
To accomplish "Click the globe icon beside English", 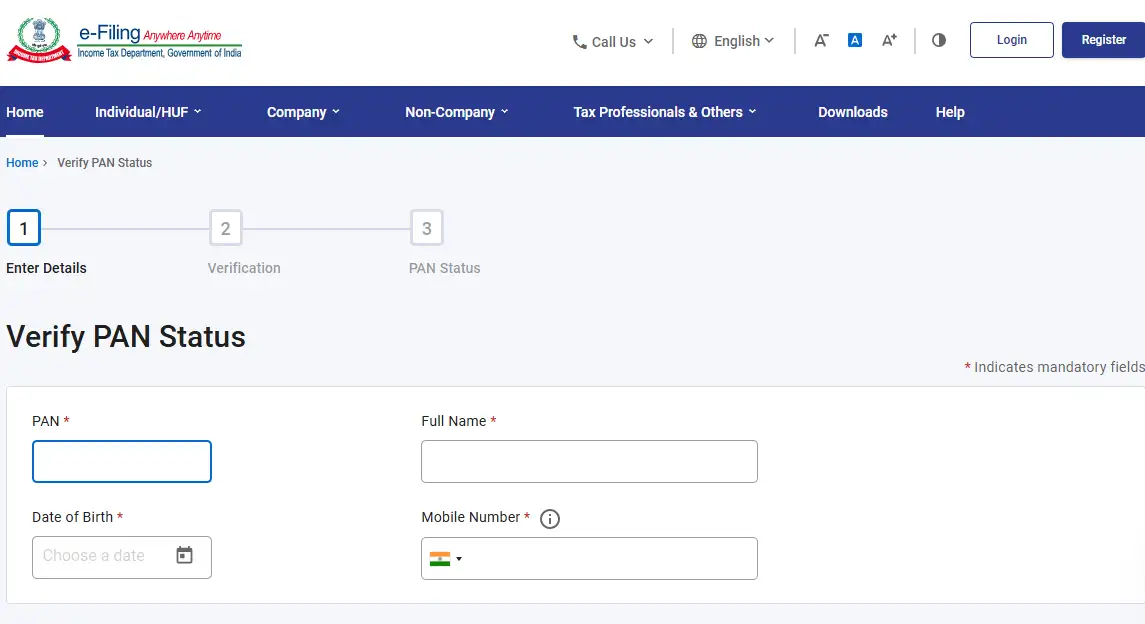I will pyautogui.click(x=698, y=41).
